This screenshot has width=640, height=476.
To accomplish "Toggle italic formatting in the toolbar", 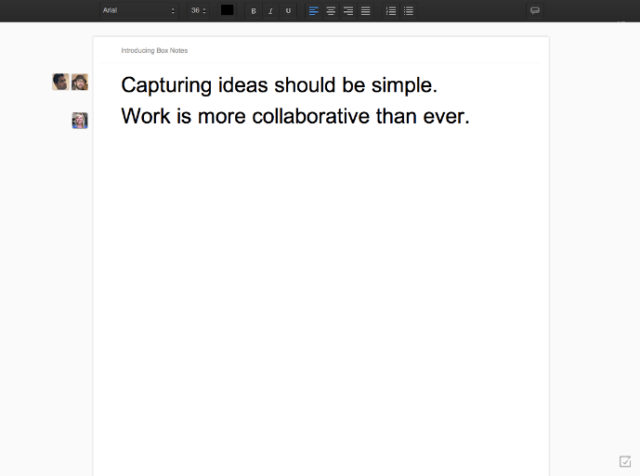I will [x=270, y=10].
